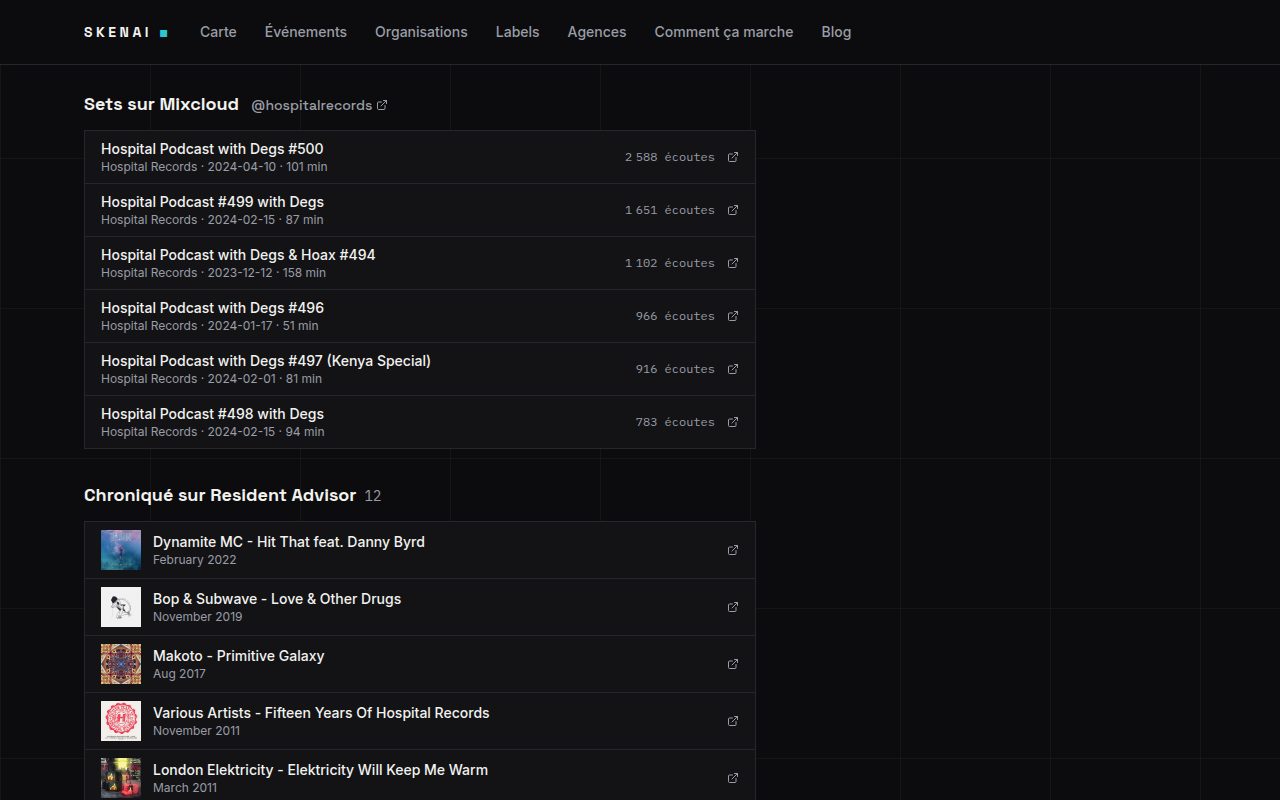Click the Chroniqué sur Resident Advisor heading

click(220, 495)
